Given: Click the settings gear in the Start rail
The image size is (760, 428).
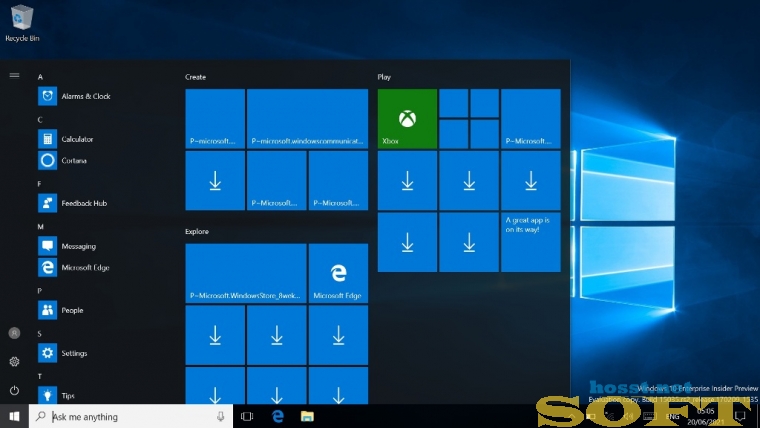Looking at the screenshot, I should (x=15, y=362).
